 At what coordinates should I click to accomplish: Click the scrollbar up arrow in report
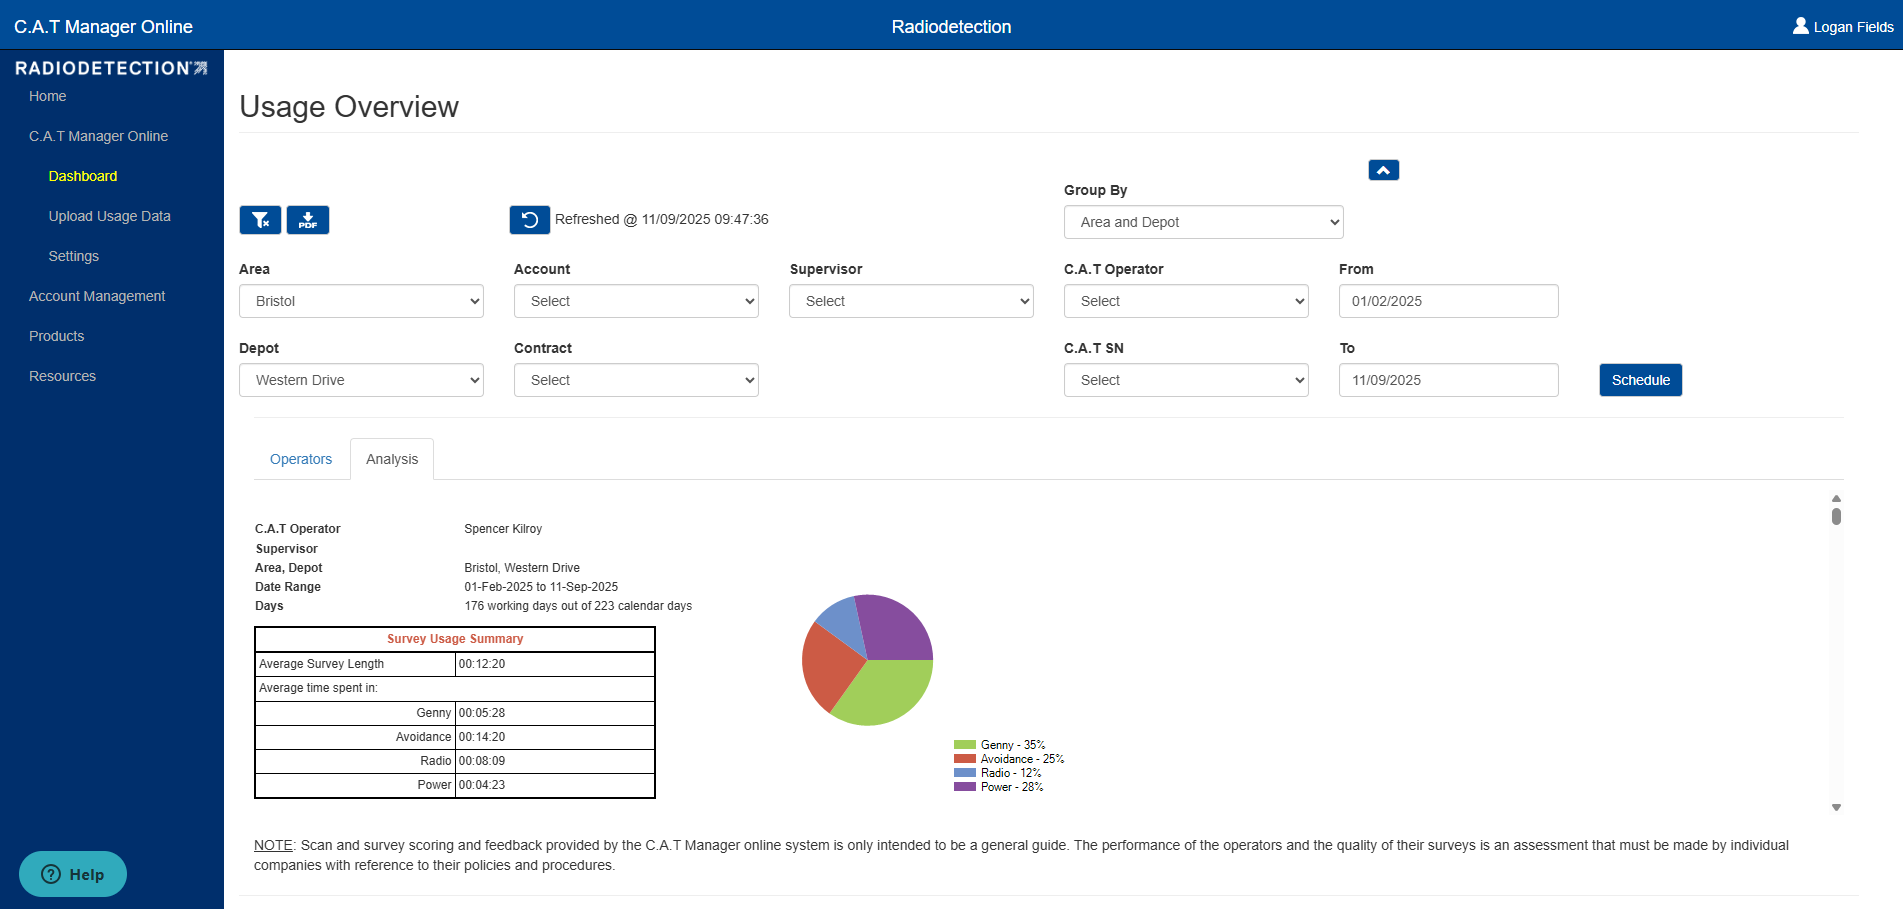1836,498
